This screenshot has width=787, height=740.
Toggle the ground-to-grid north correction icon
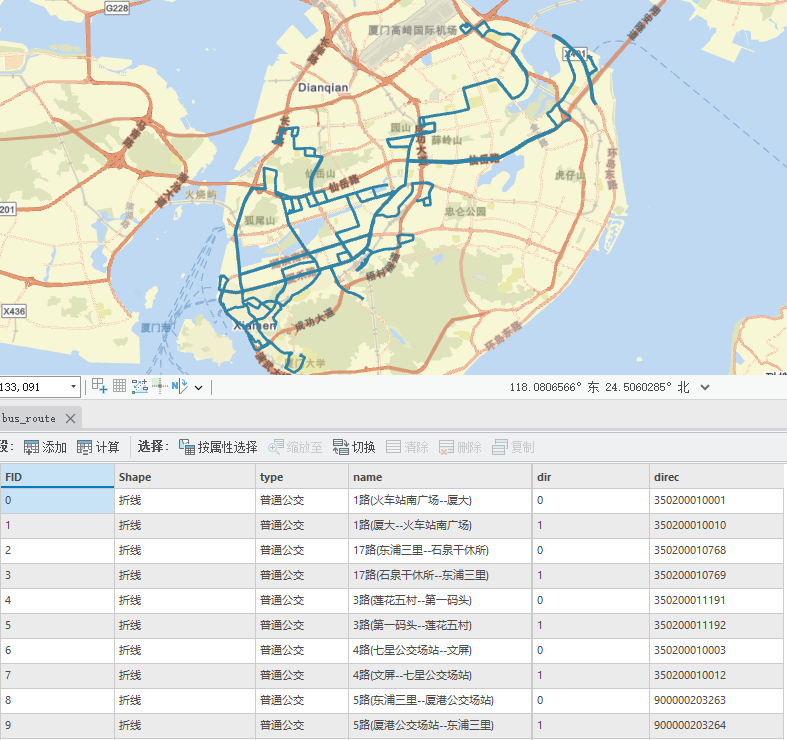pos(180,386)
